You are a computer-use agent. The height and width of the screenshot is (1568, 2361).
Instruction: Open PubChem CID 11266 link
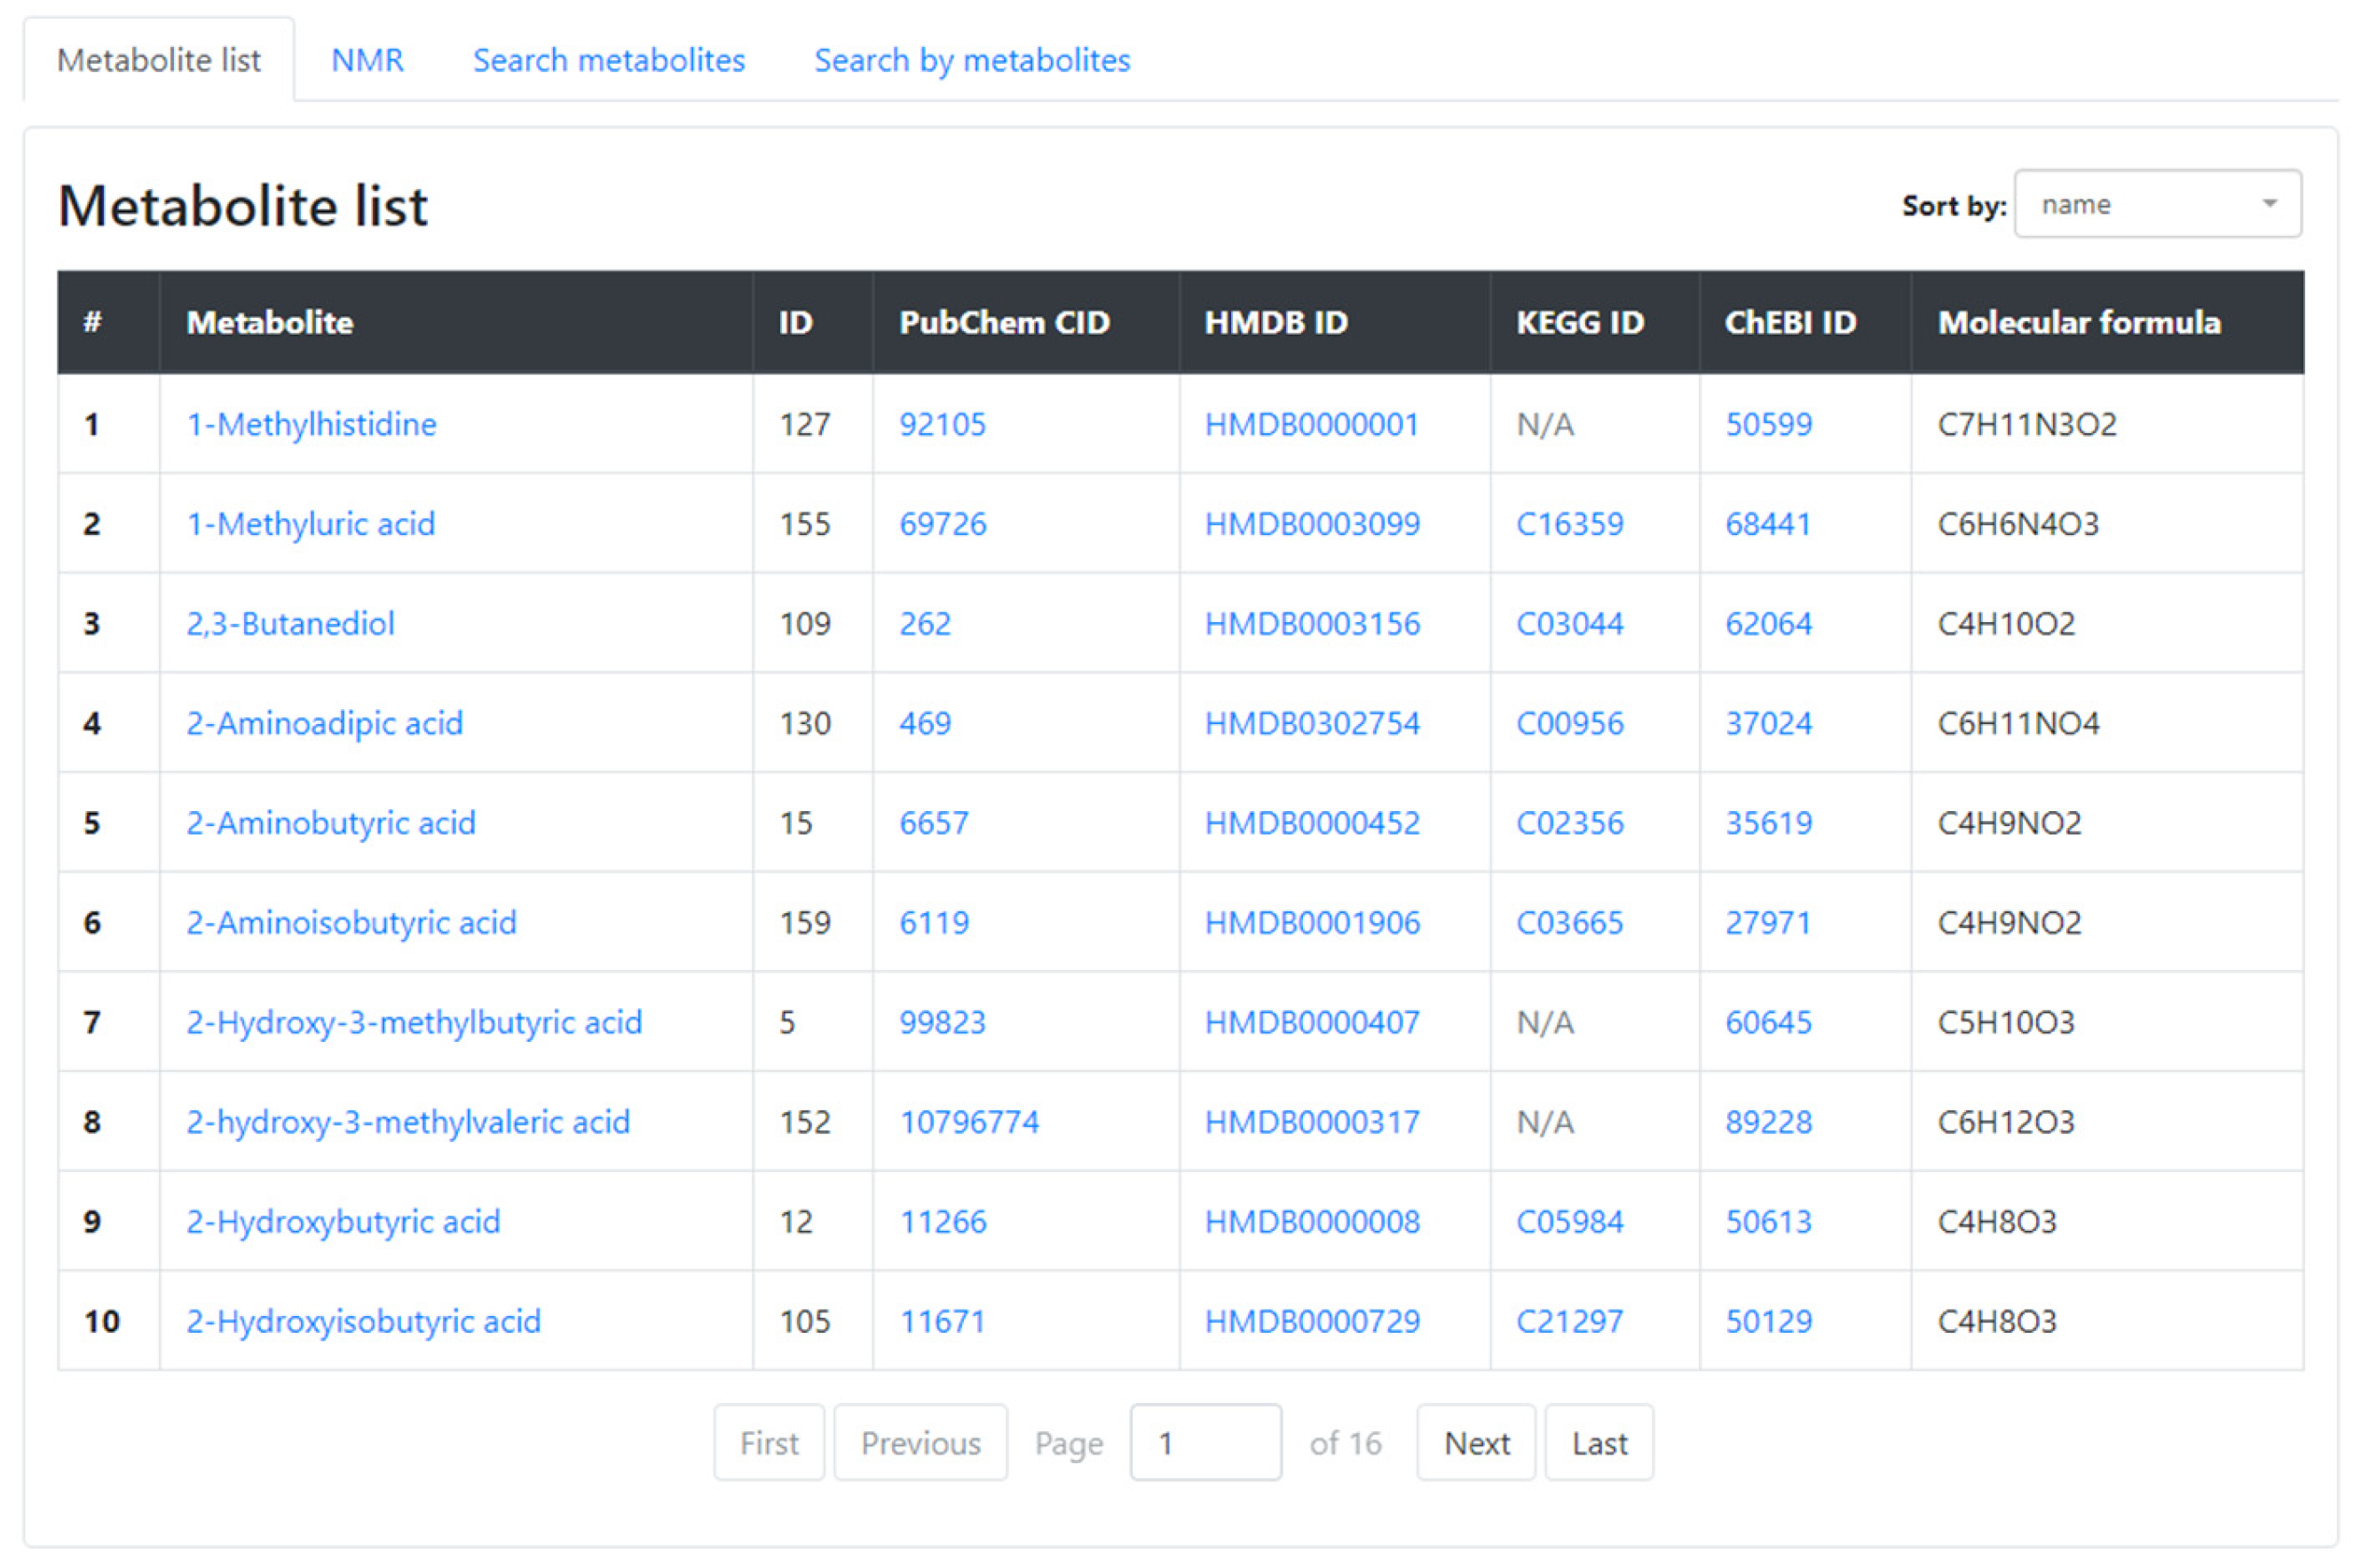click(x=943, y=1222)
